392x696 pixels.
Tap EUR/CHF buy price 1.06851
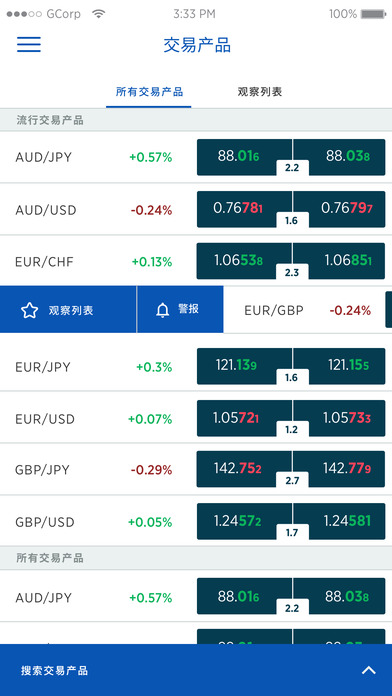[x=339, y=261]
